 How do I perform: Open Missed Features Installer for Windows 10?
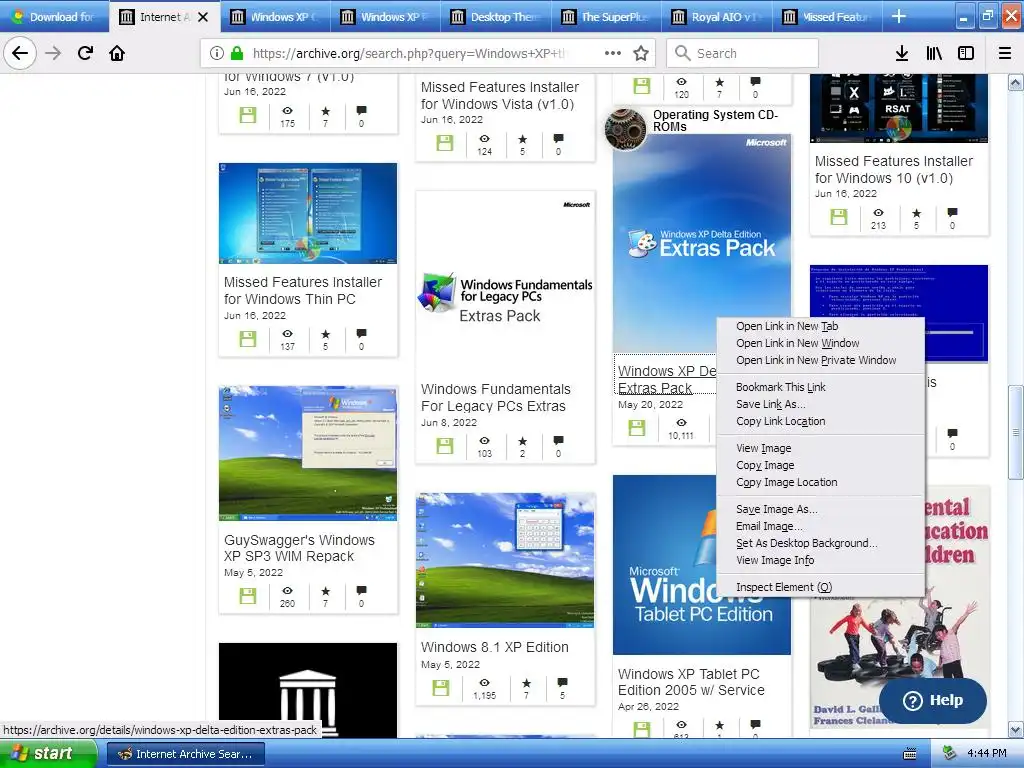point(893,169)
